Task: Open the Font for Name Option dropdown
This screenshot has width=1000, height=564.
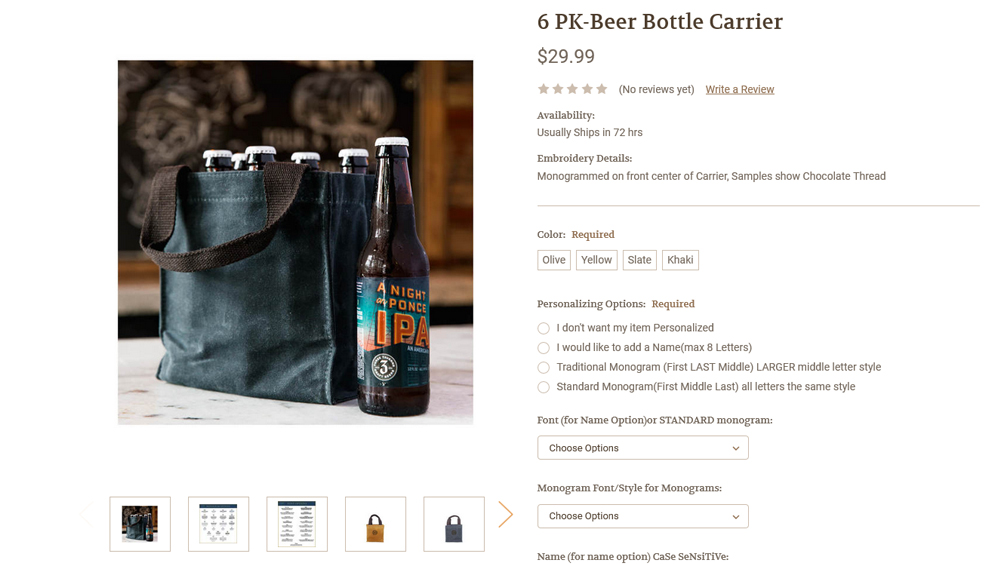Action: click(x=642, y=448)
